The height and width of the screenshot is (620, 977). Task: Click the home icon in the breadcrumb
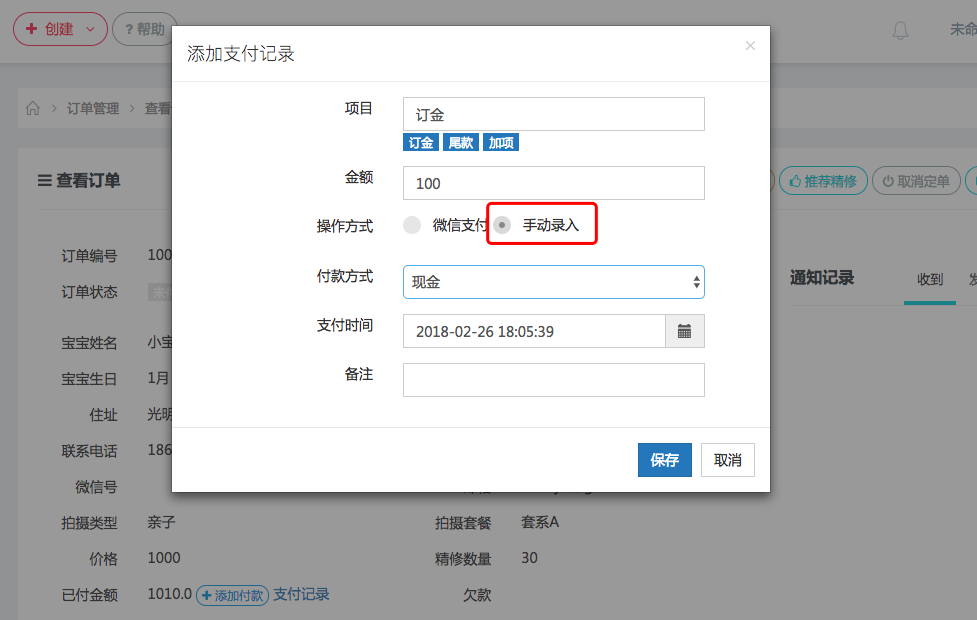(32, 108)
